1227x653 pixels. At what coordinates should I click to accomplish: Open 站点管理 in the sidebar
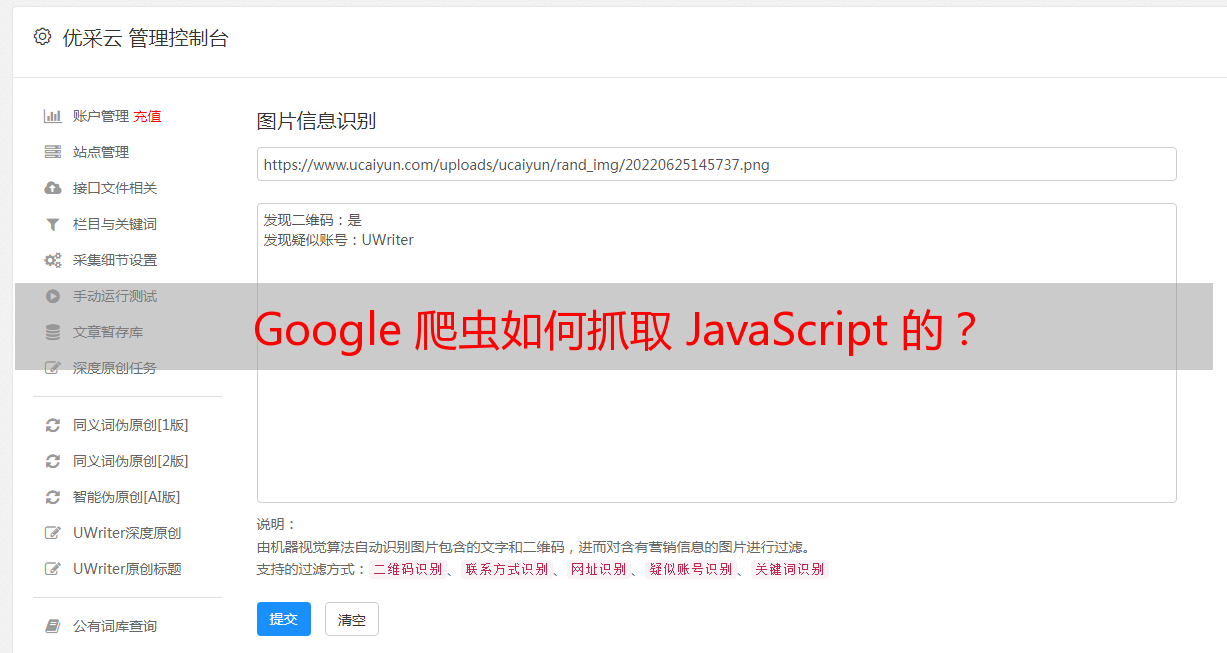(101, 152)
